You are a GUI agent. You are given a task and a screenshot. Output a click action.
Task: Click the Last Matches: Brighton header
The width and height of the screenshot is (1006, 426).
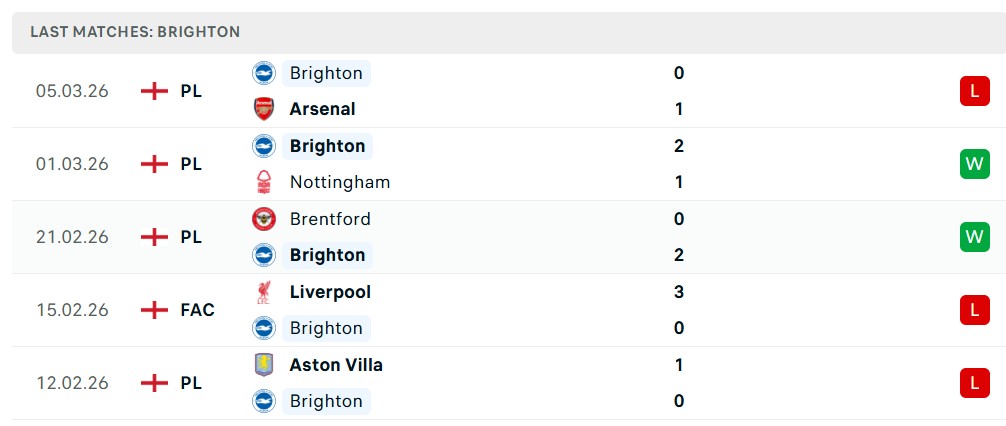(135, 32)
